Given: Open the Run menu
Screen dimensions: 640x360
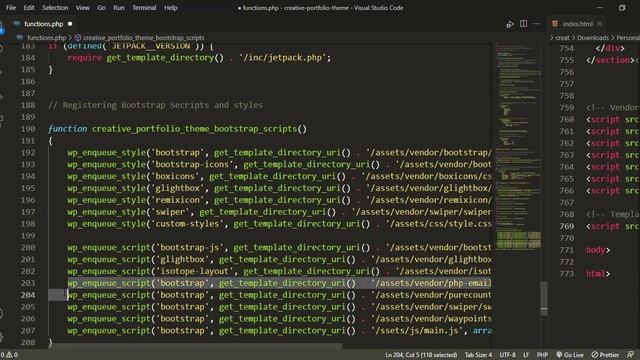Looking at the screenshot, I should tap(119, 8).
